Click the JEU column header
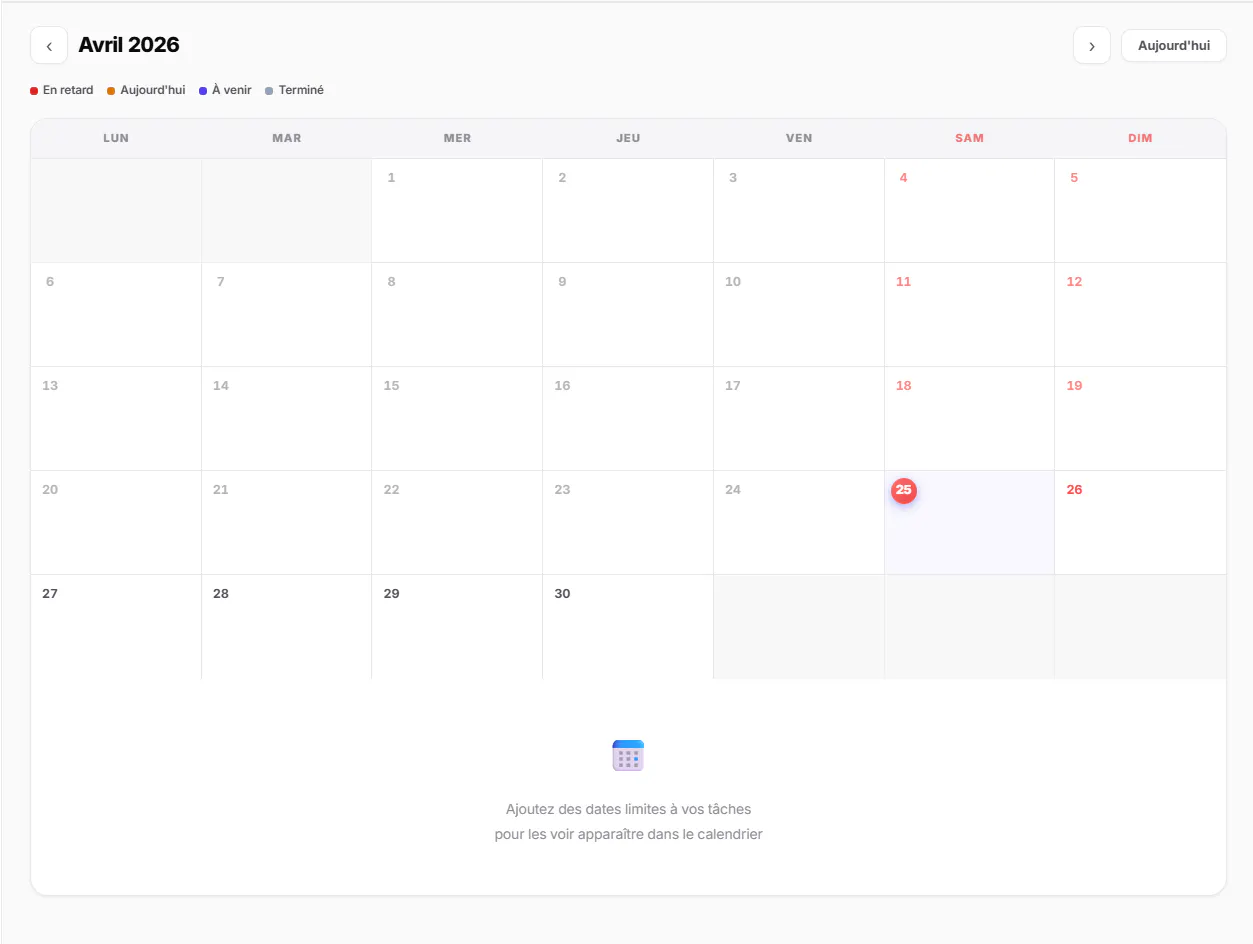The height and width of the screenshot is (944, 1253). point(628,138)
